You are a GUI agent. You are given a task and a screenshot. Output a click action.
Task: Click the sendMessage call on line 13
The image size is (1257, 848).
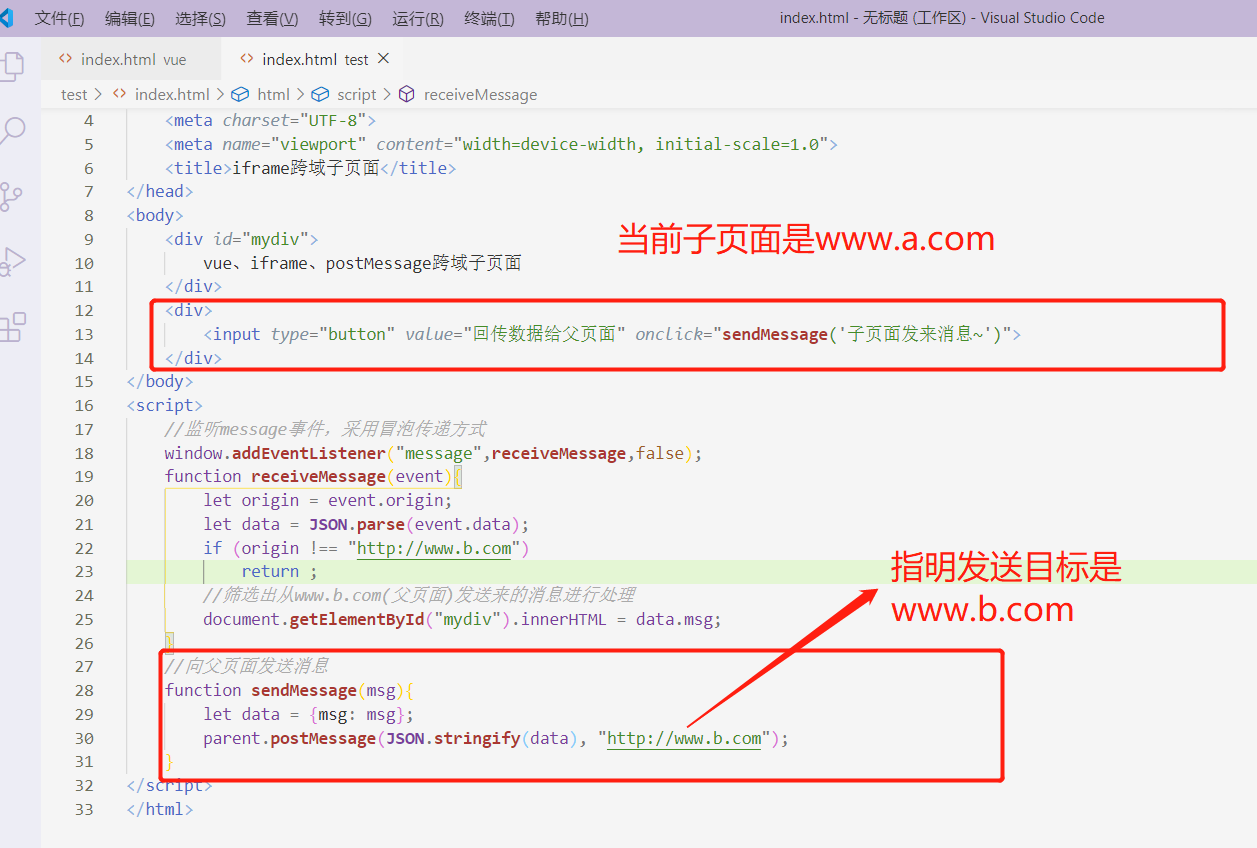tap(775, 334)
